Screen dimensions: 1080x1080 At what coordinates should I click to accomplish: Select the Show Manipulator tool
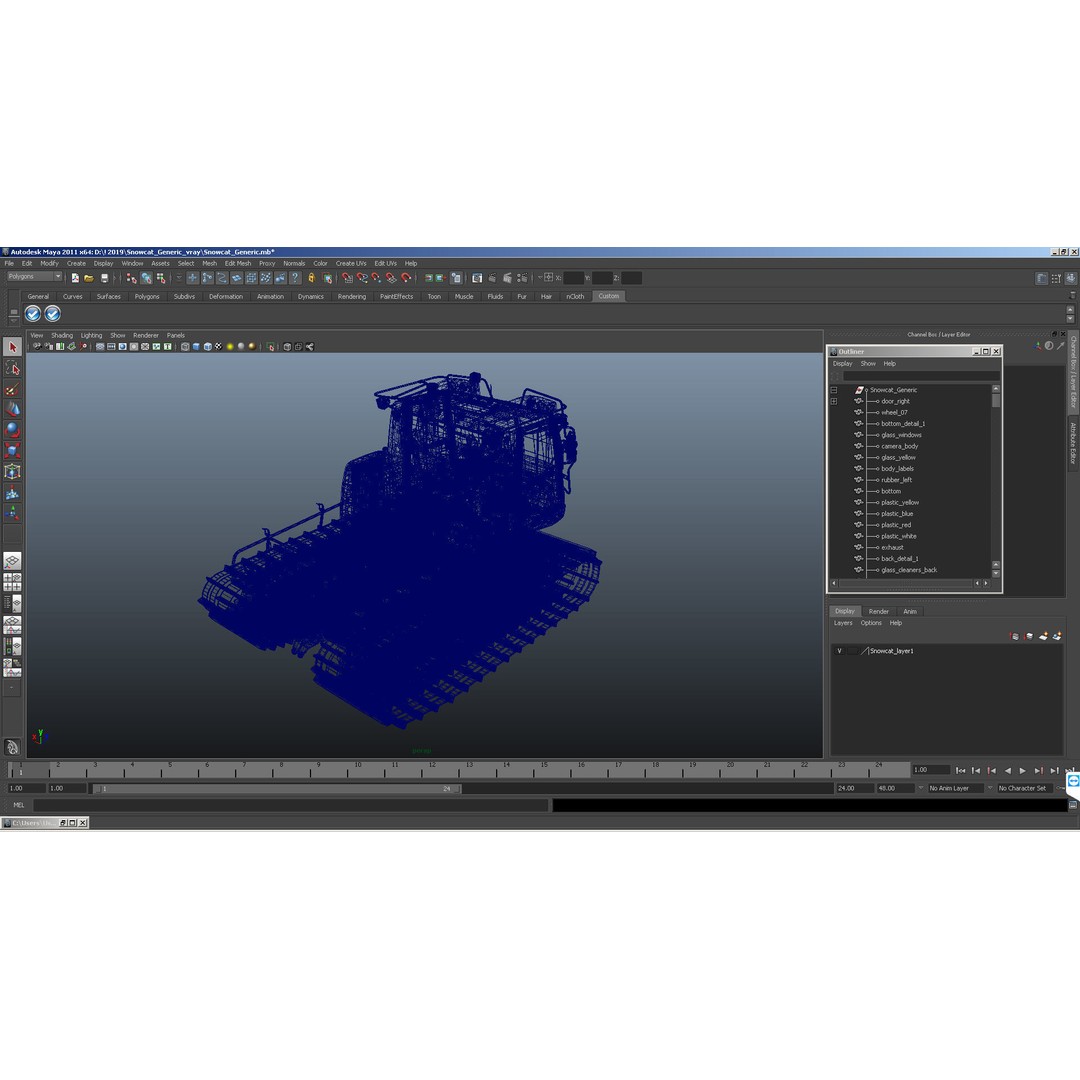12,513
